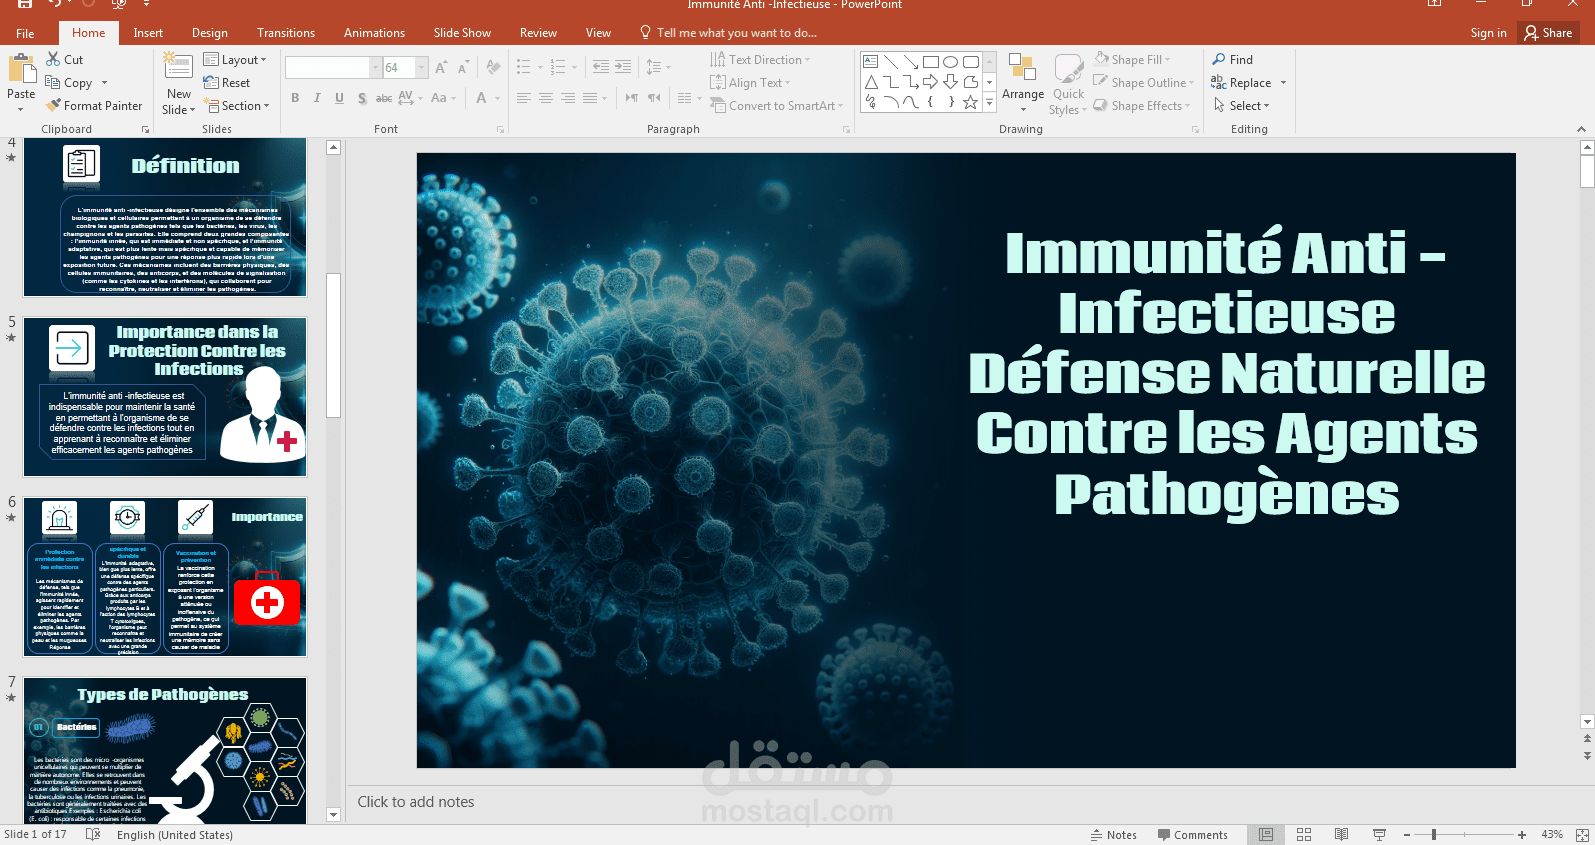Open the Layout dropdown

click(x=236, y=60)
